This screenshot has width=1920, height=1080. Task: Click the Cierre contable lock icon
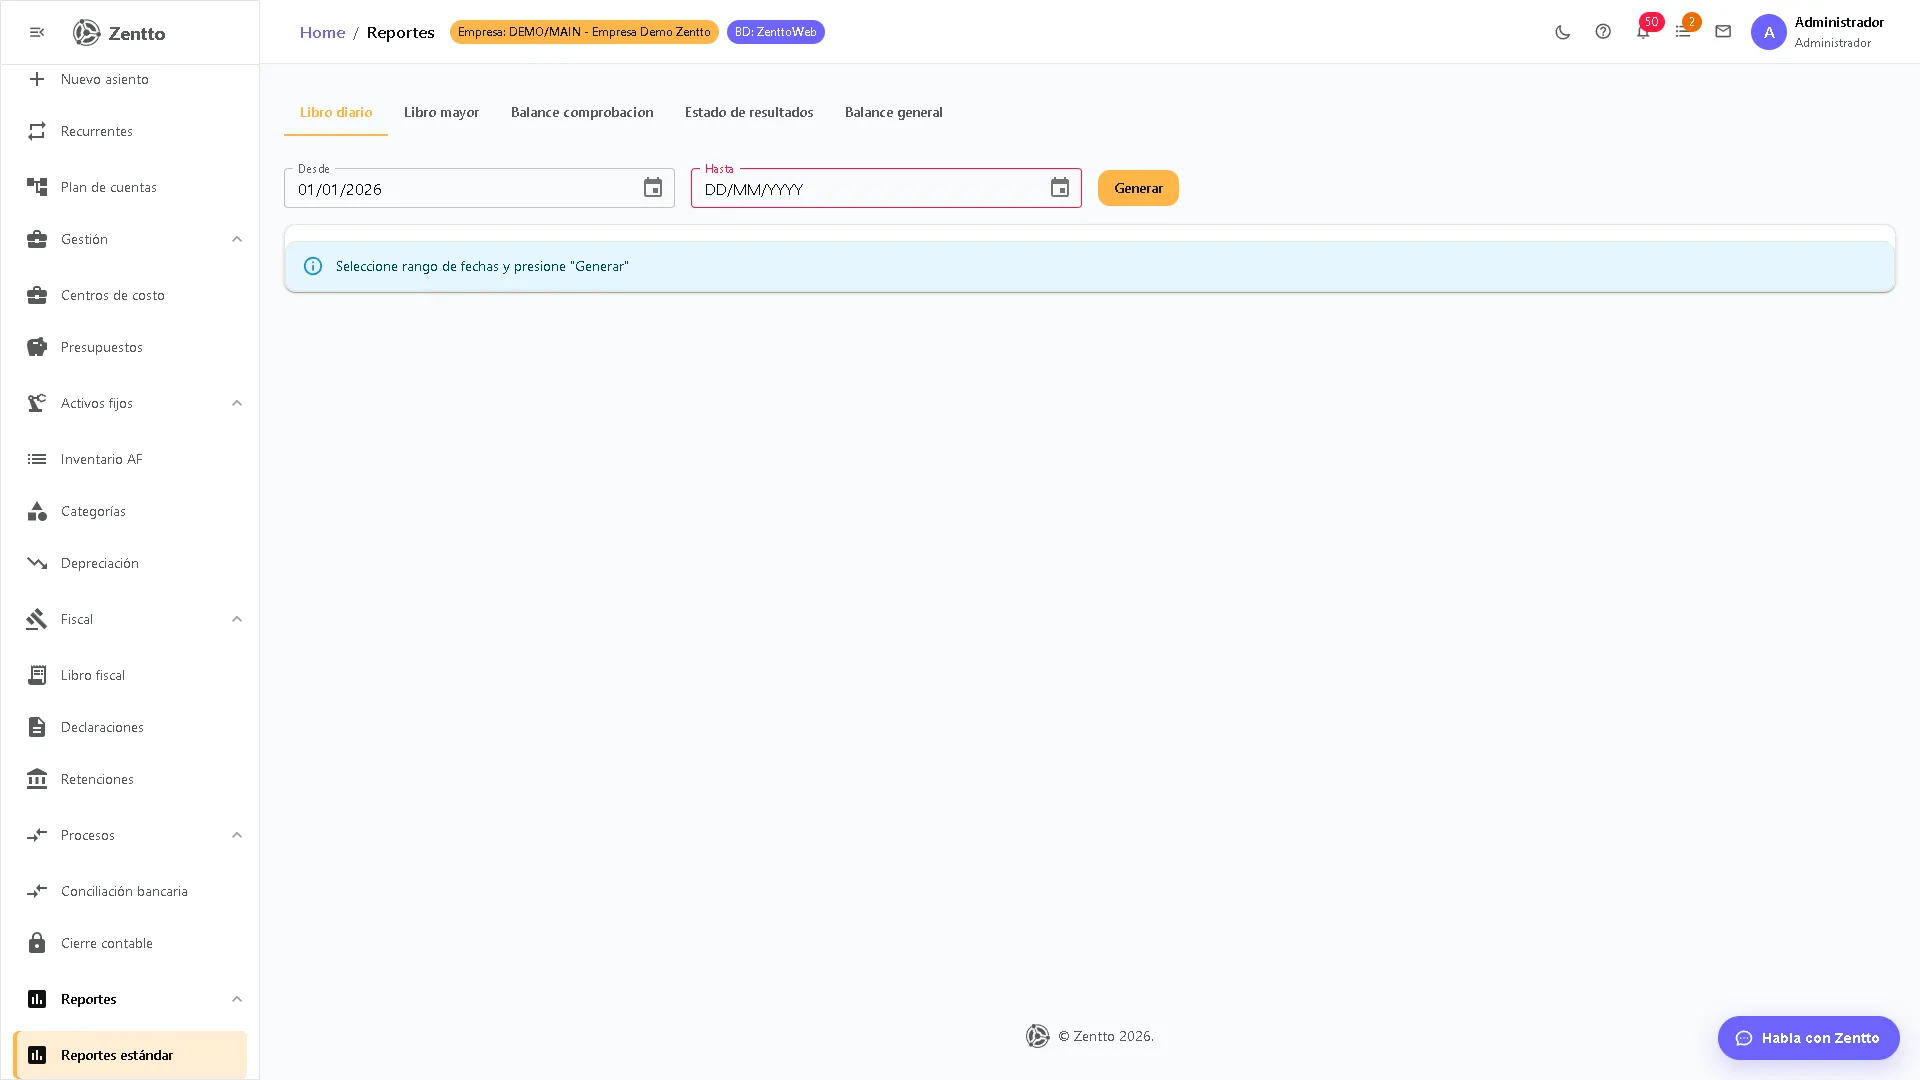[37, 943]
